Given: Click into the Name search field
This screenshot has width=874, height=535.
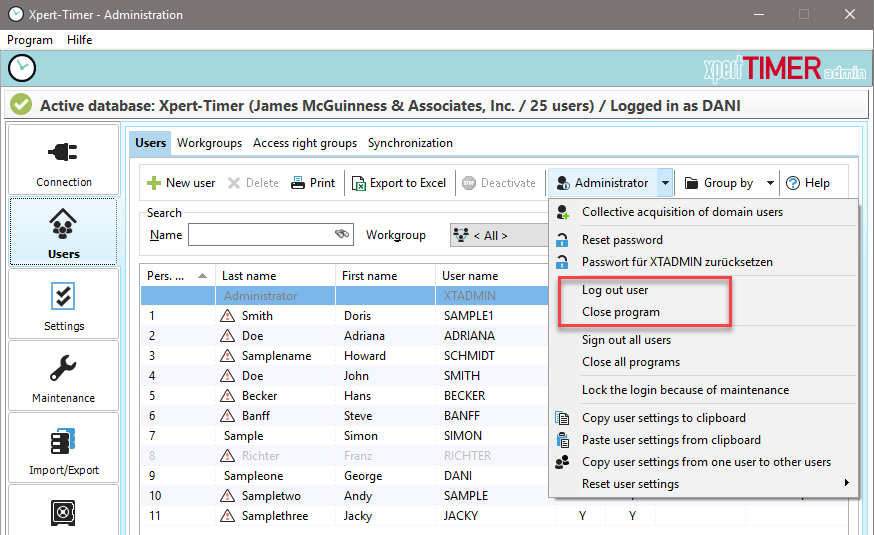Looking at the screenshot, I should [x=260, y=235].
